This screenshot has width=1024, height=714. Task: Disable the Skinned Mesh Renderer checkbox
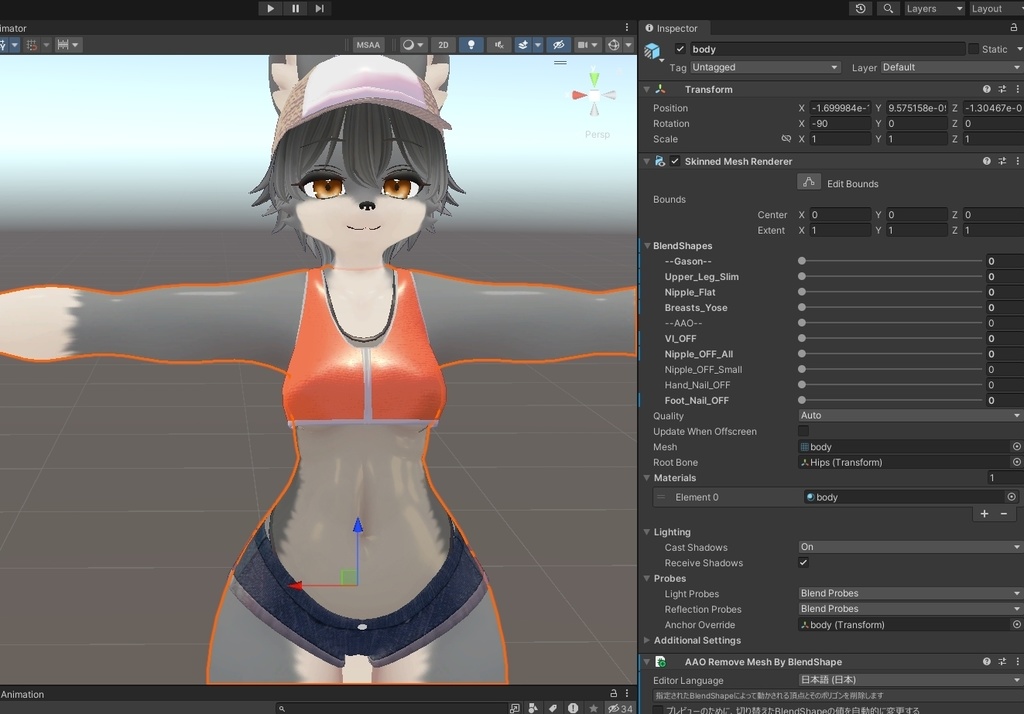point(675,161)
